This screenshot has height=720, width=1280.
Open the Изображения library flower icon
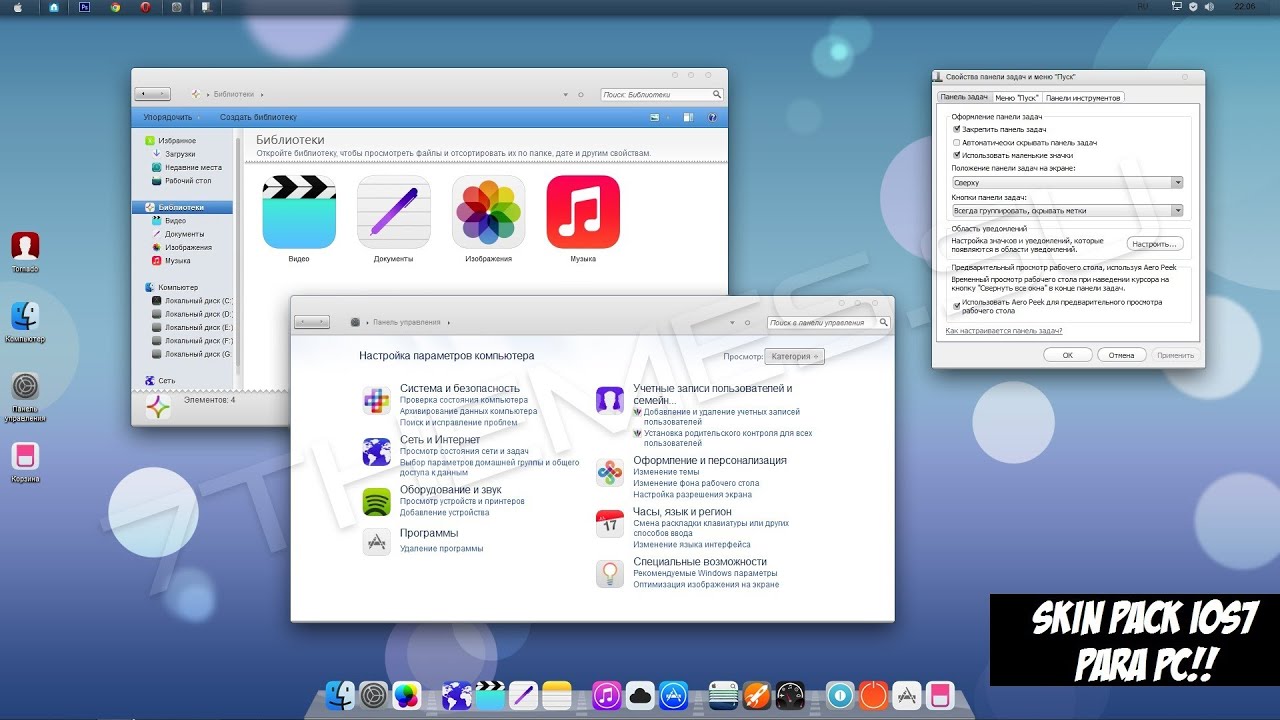click(488, 211)
